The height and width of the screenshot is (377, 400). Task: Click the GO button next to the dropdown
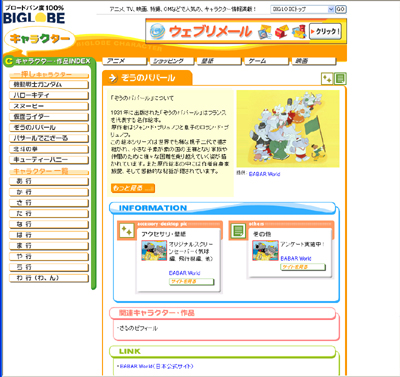coord(340,9)
